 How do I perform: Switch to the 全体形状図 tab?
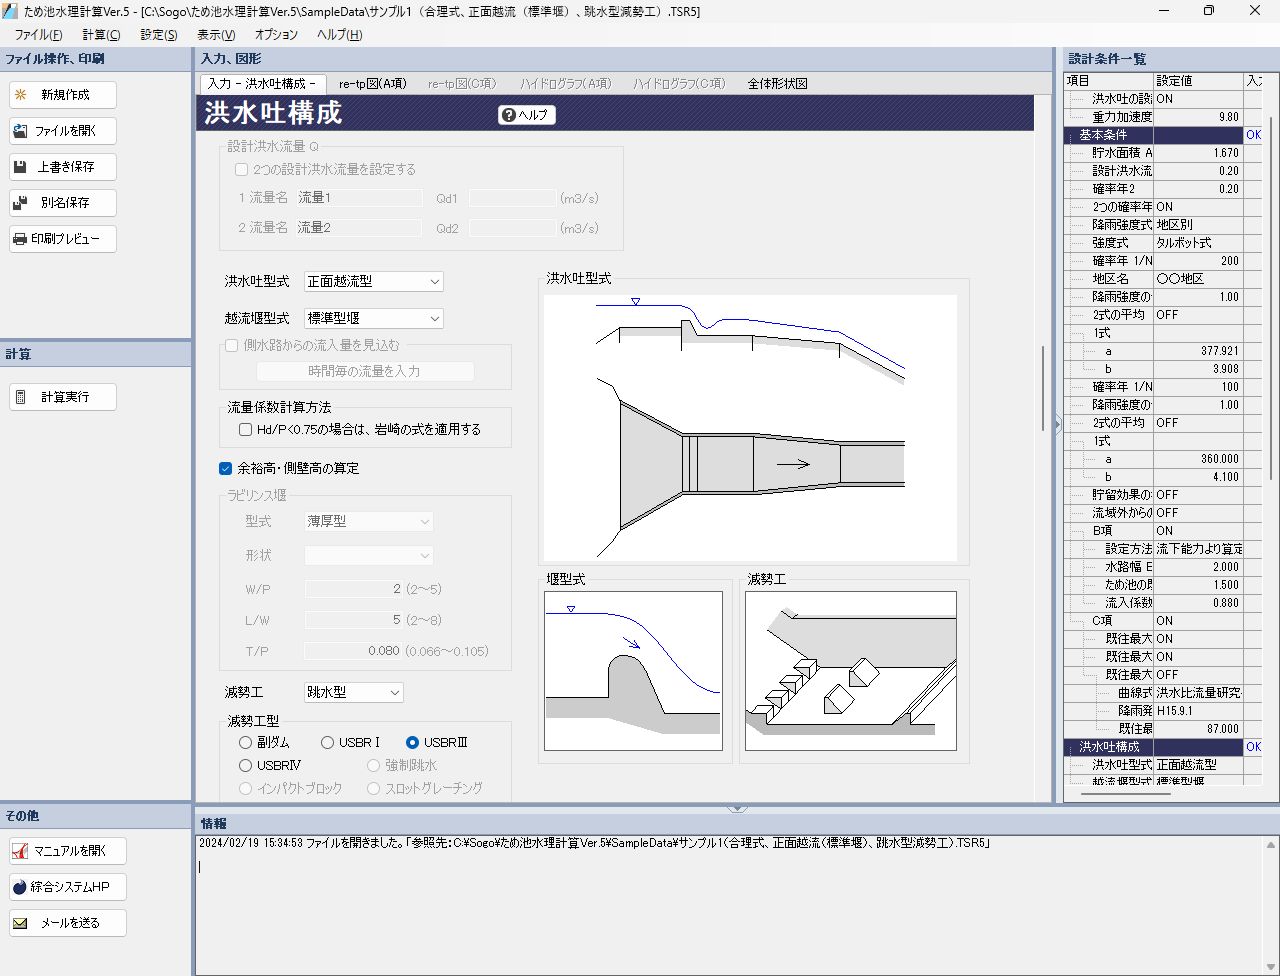point(777,84)
